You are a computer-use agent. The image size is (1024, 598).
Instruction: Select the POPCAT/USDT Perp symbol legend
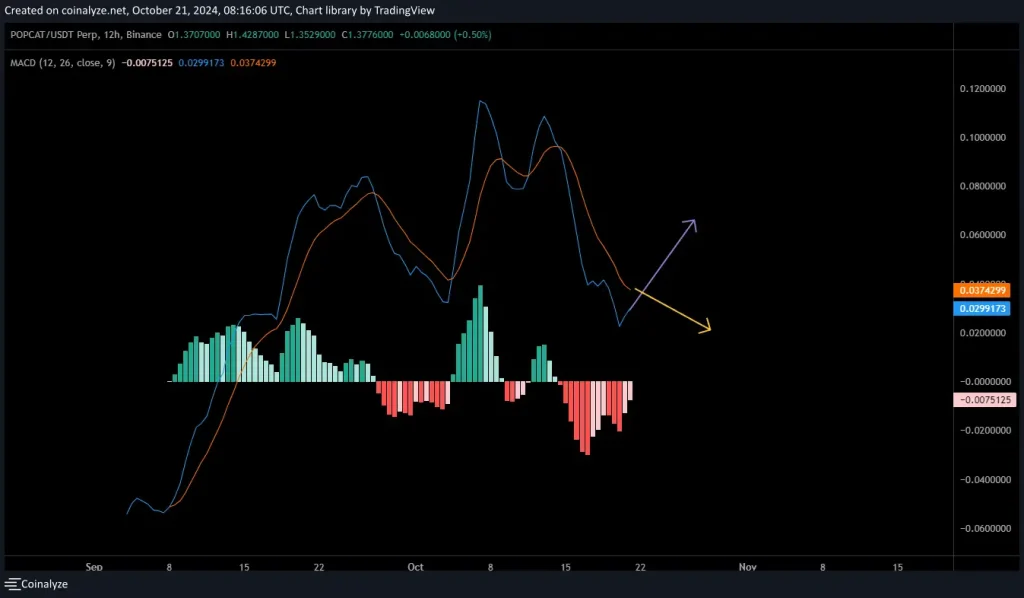tap(55, 34)
